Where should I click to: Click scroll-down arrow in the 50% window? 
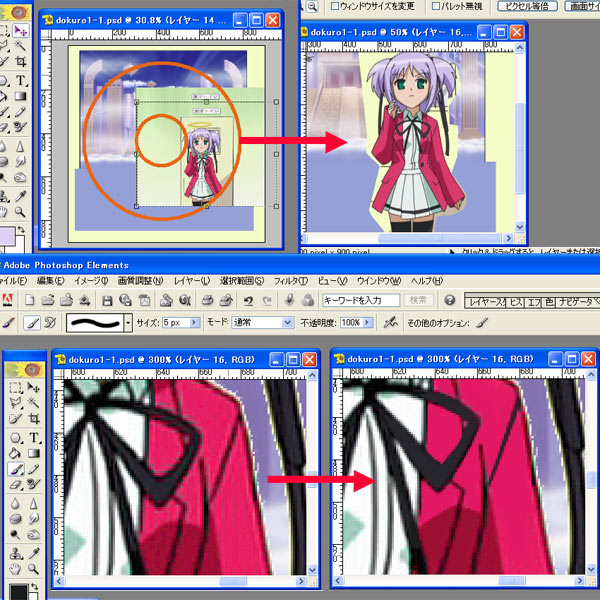519,227
